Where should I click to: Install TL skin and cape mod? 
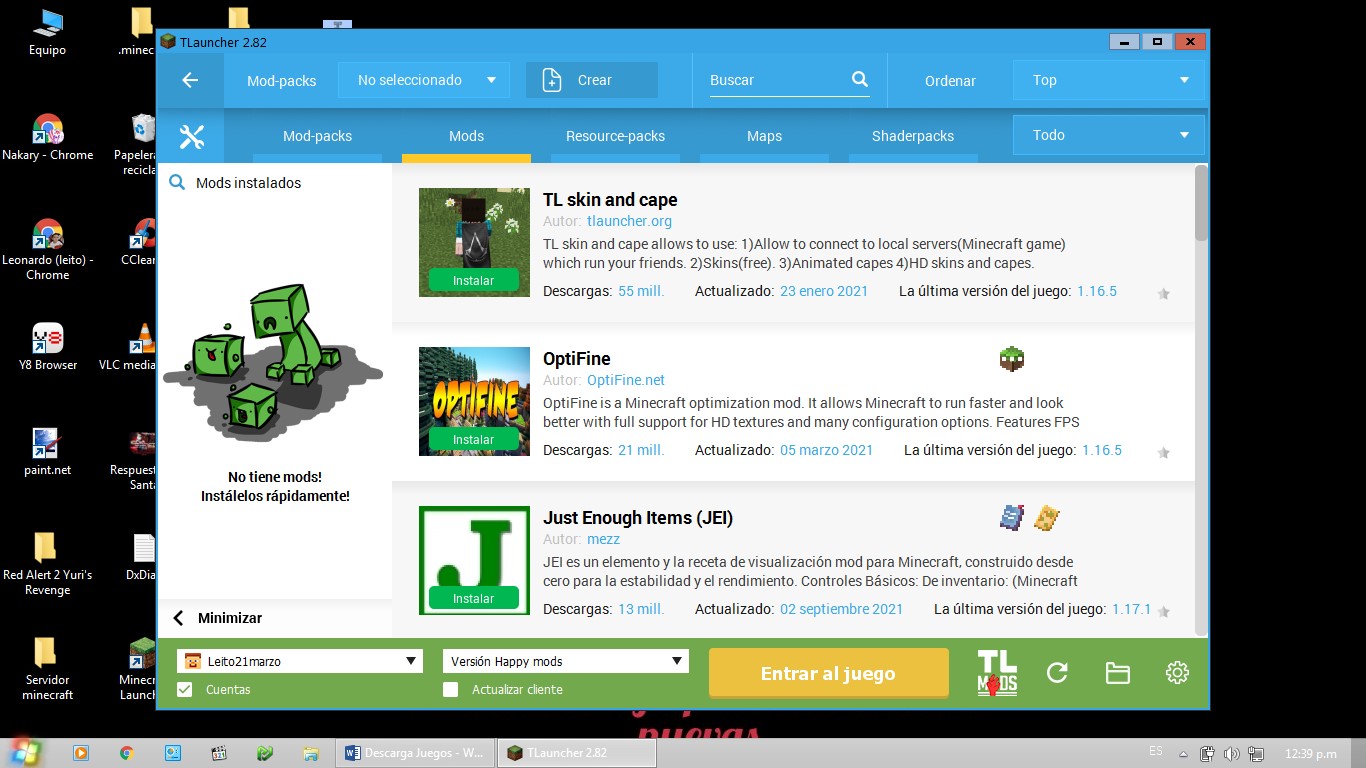pos(474,281)
